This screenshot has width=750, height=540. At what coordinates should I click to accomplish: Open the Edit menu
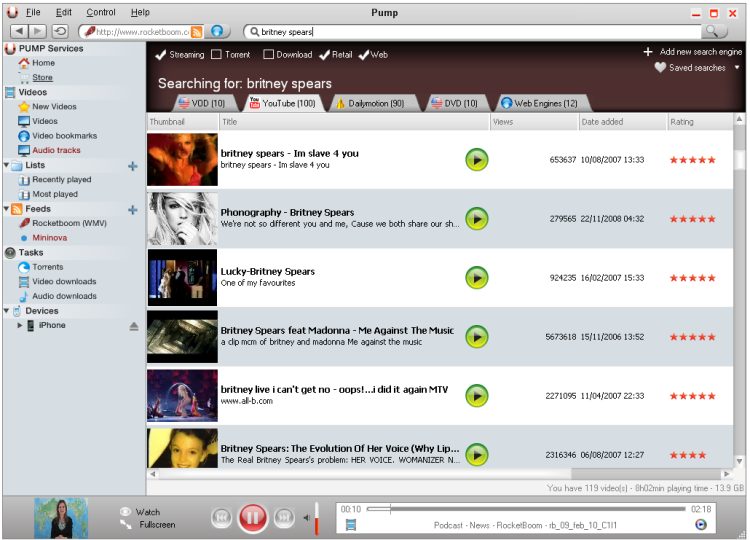click(64, 12)
